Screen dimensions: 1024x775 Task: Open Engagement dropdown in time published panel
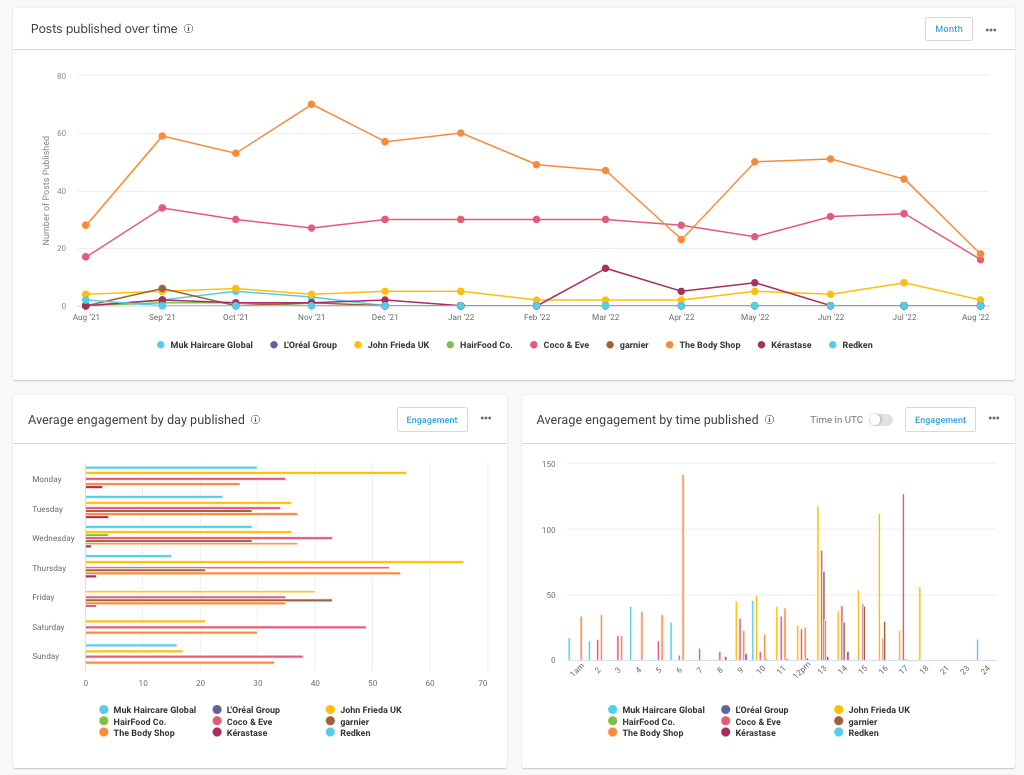pos(940,420)
